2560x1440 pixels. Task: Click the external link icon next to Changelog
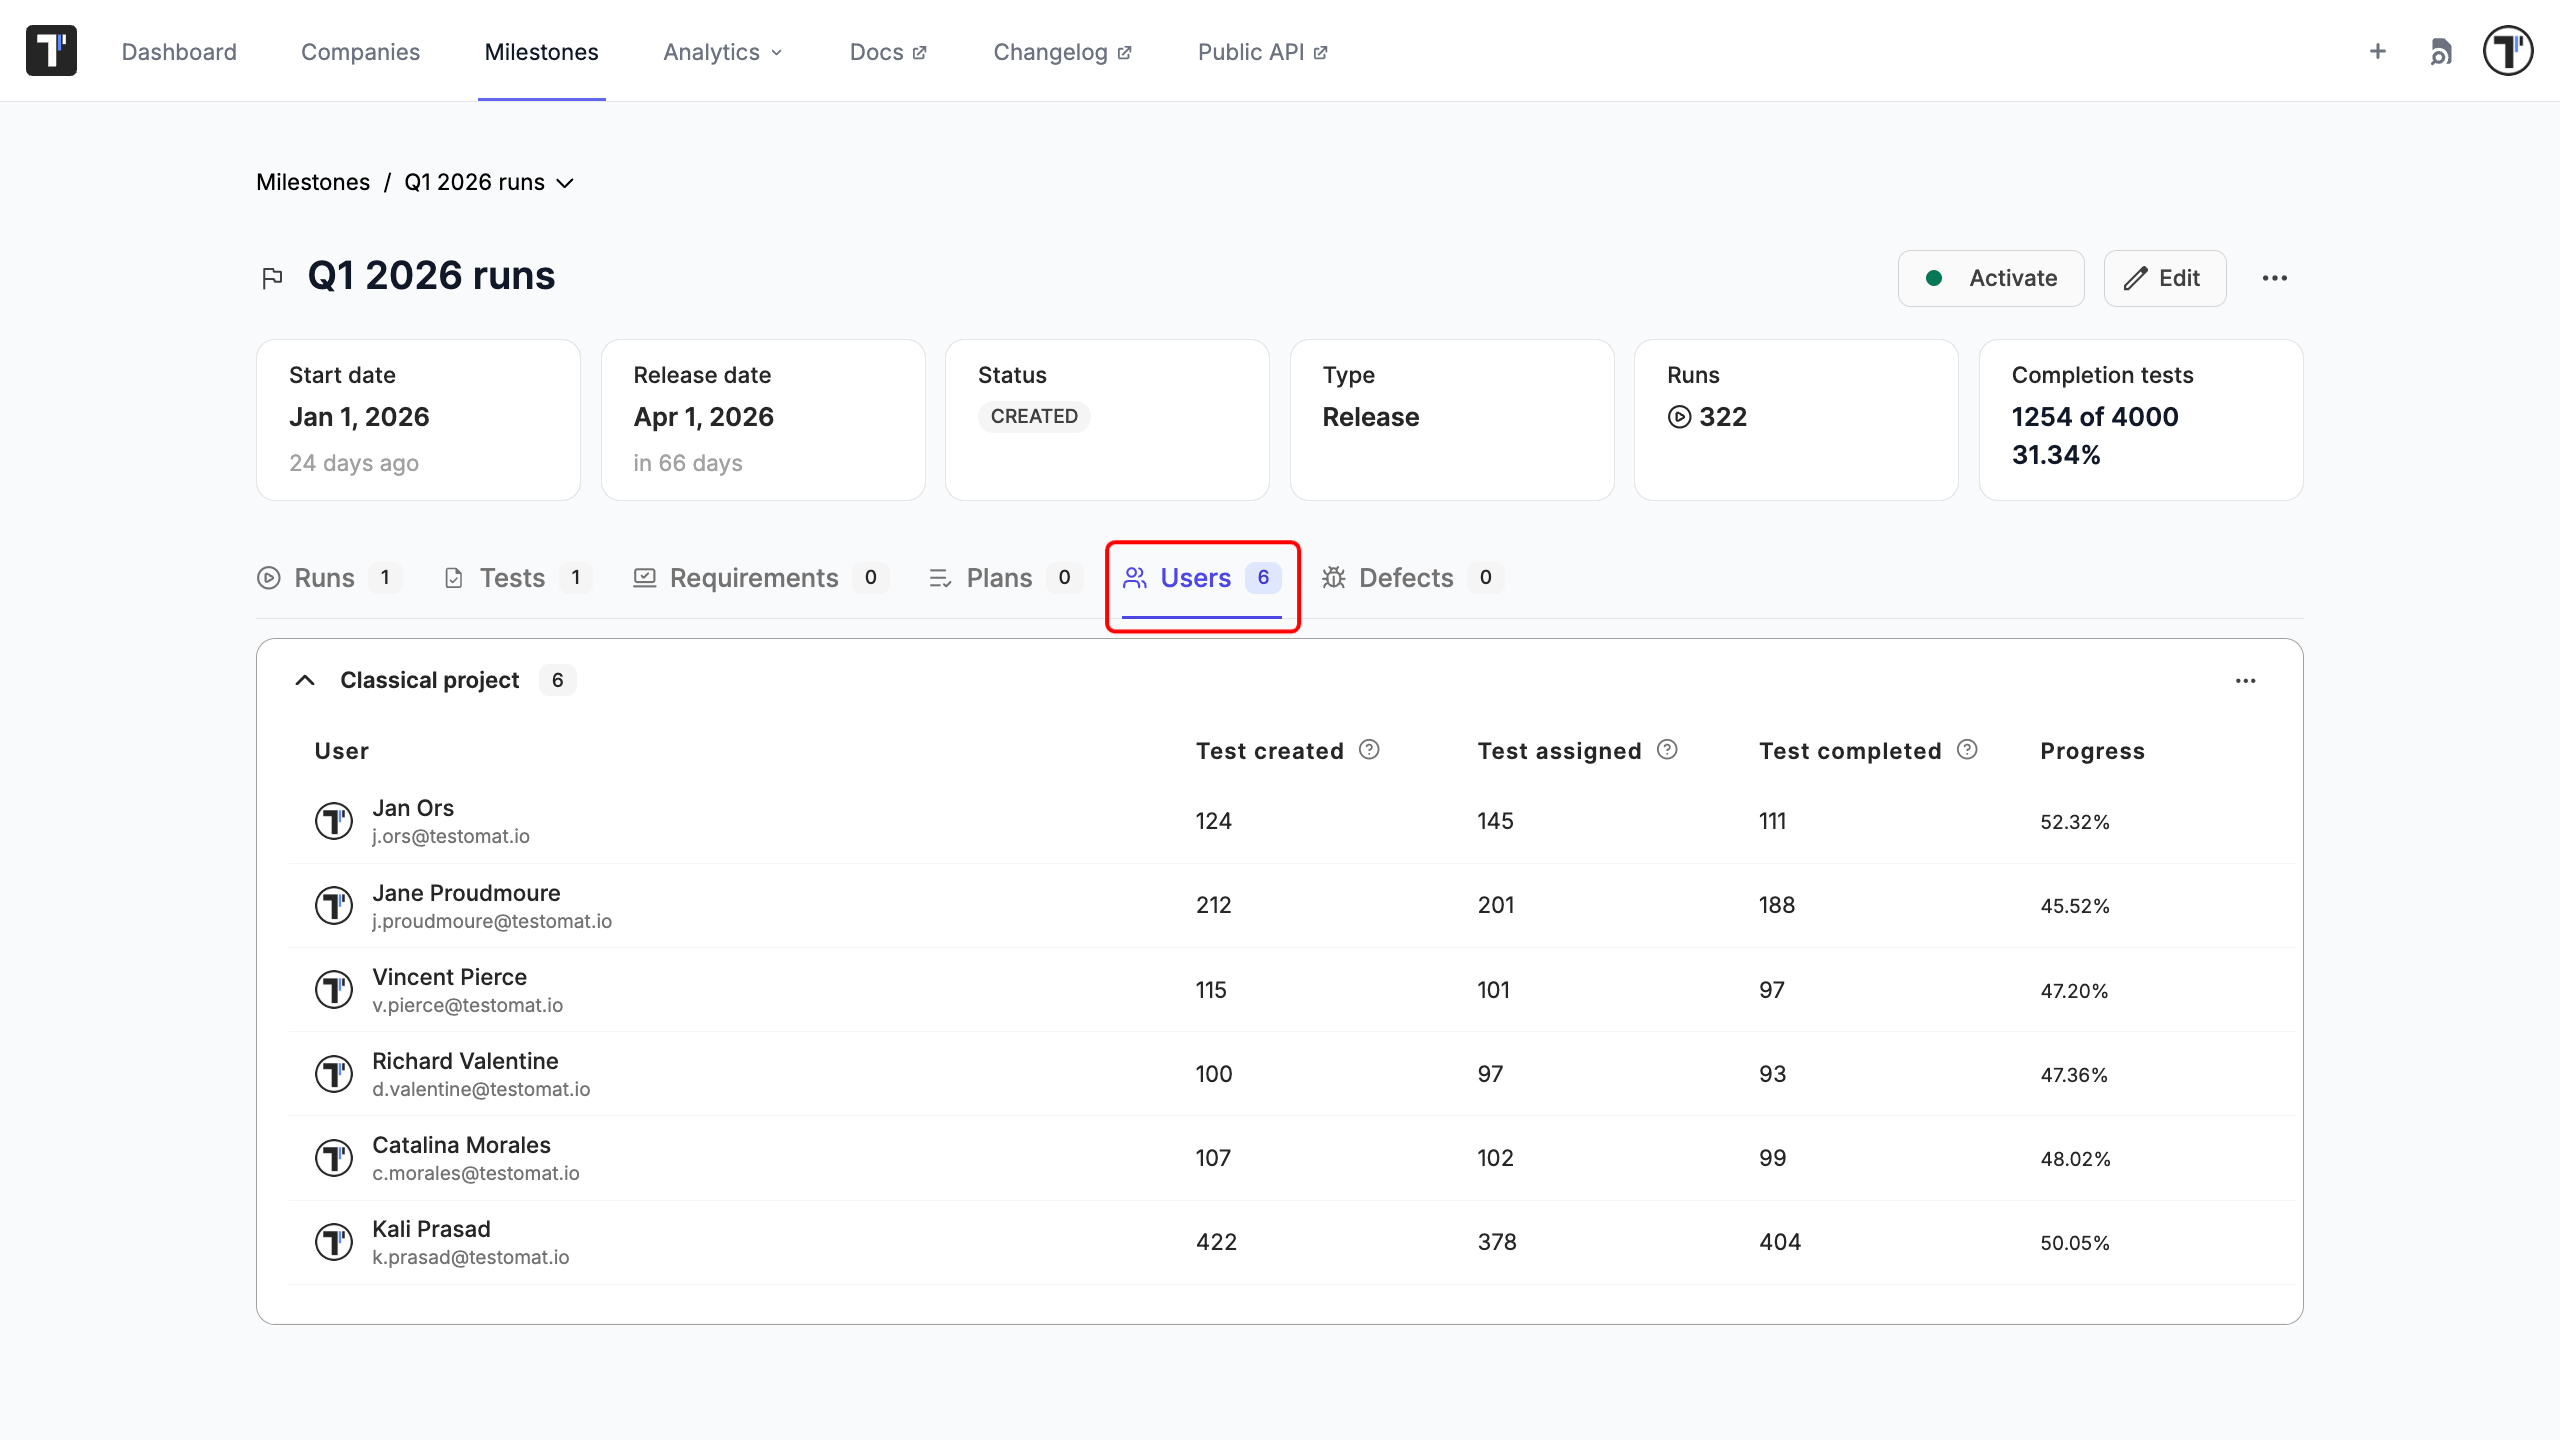pyautogui.click(x=1124, y=53)
